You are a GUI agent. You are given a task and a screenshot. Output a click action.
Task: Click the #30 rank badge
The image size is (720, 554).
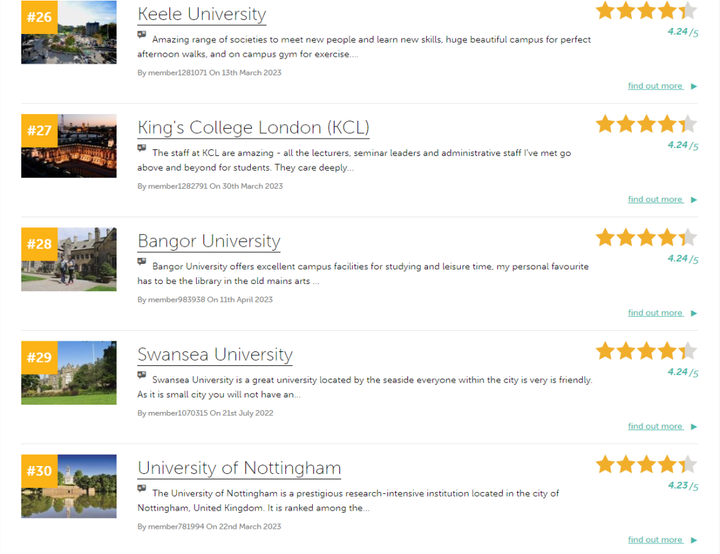39,471
